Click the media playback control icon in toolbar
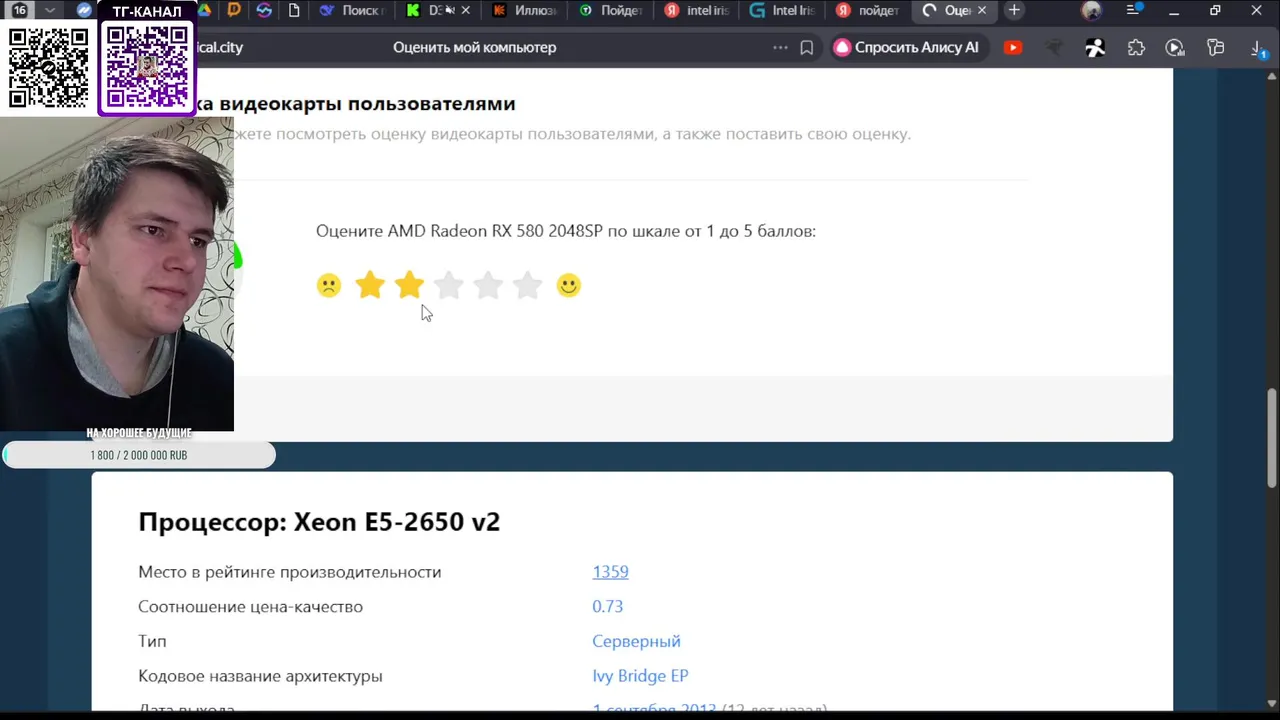The width and height of the screenshot is (1280, 720). pyautogui.click(x=1175, y=47)
